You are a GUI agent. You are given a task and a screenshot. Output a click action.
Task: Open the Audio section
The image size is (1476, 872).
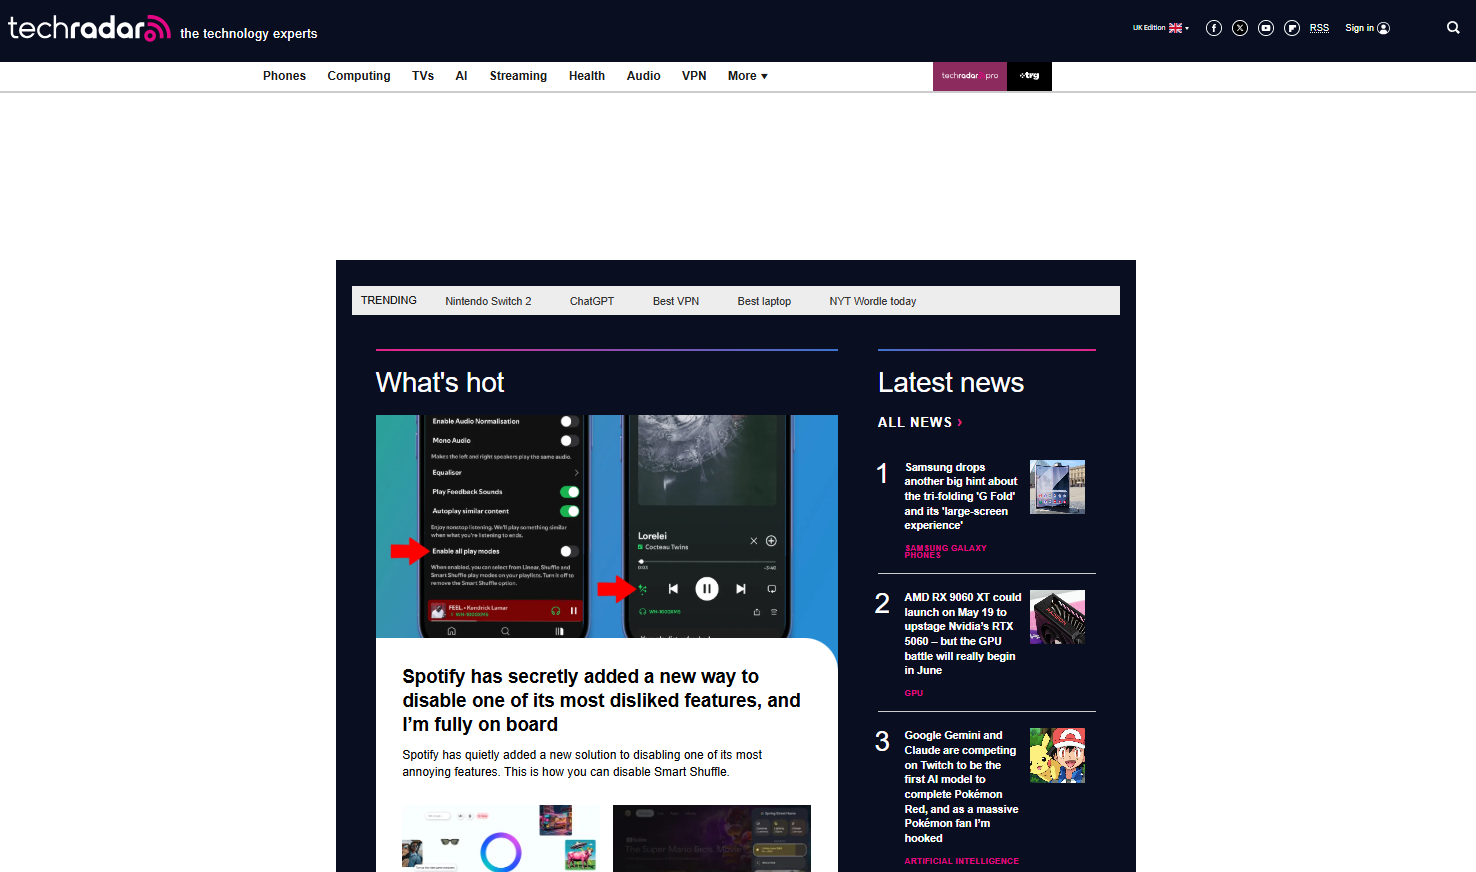coord(644,76)
